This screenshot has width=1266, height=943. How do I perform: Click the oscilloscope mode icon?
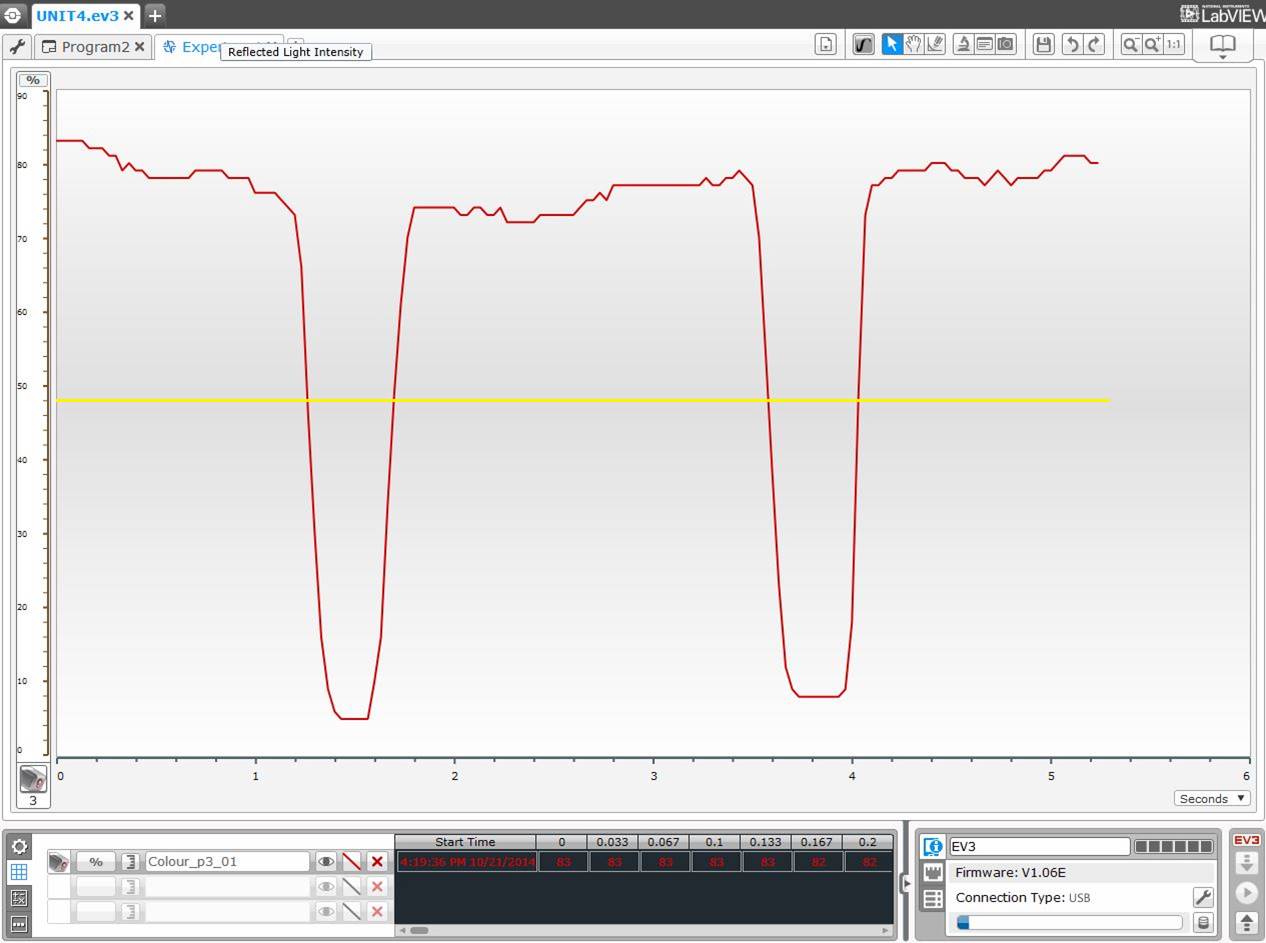pos(863,44)
